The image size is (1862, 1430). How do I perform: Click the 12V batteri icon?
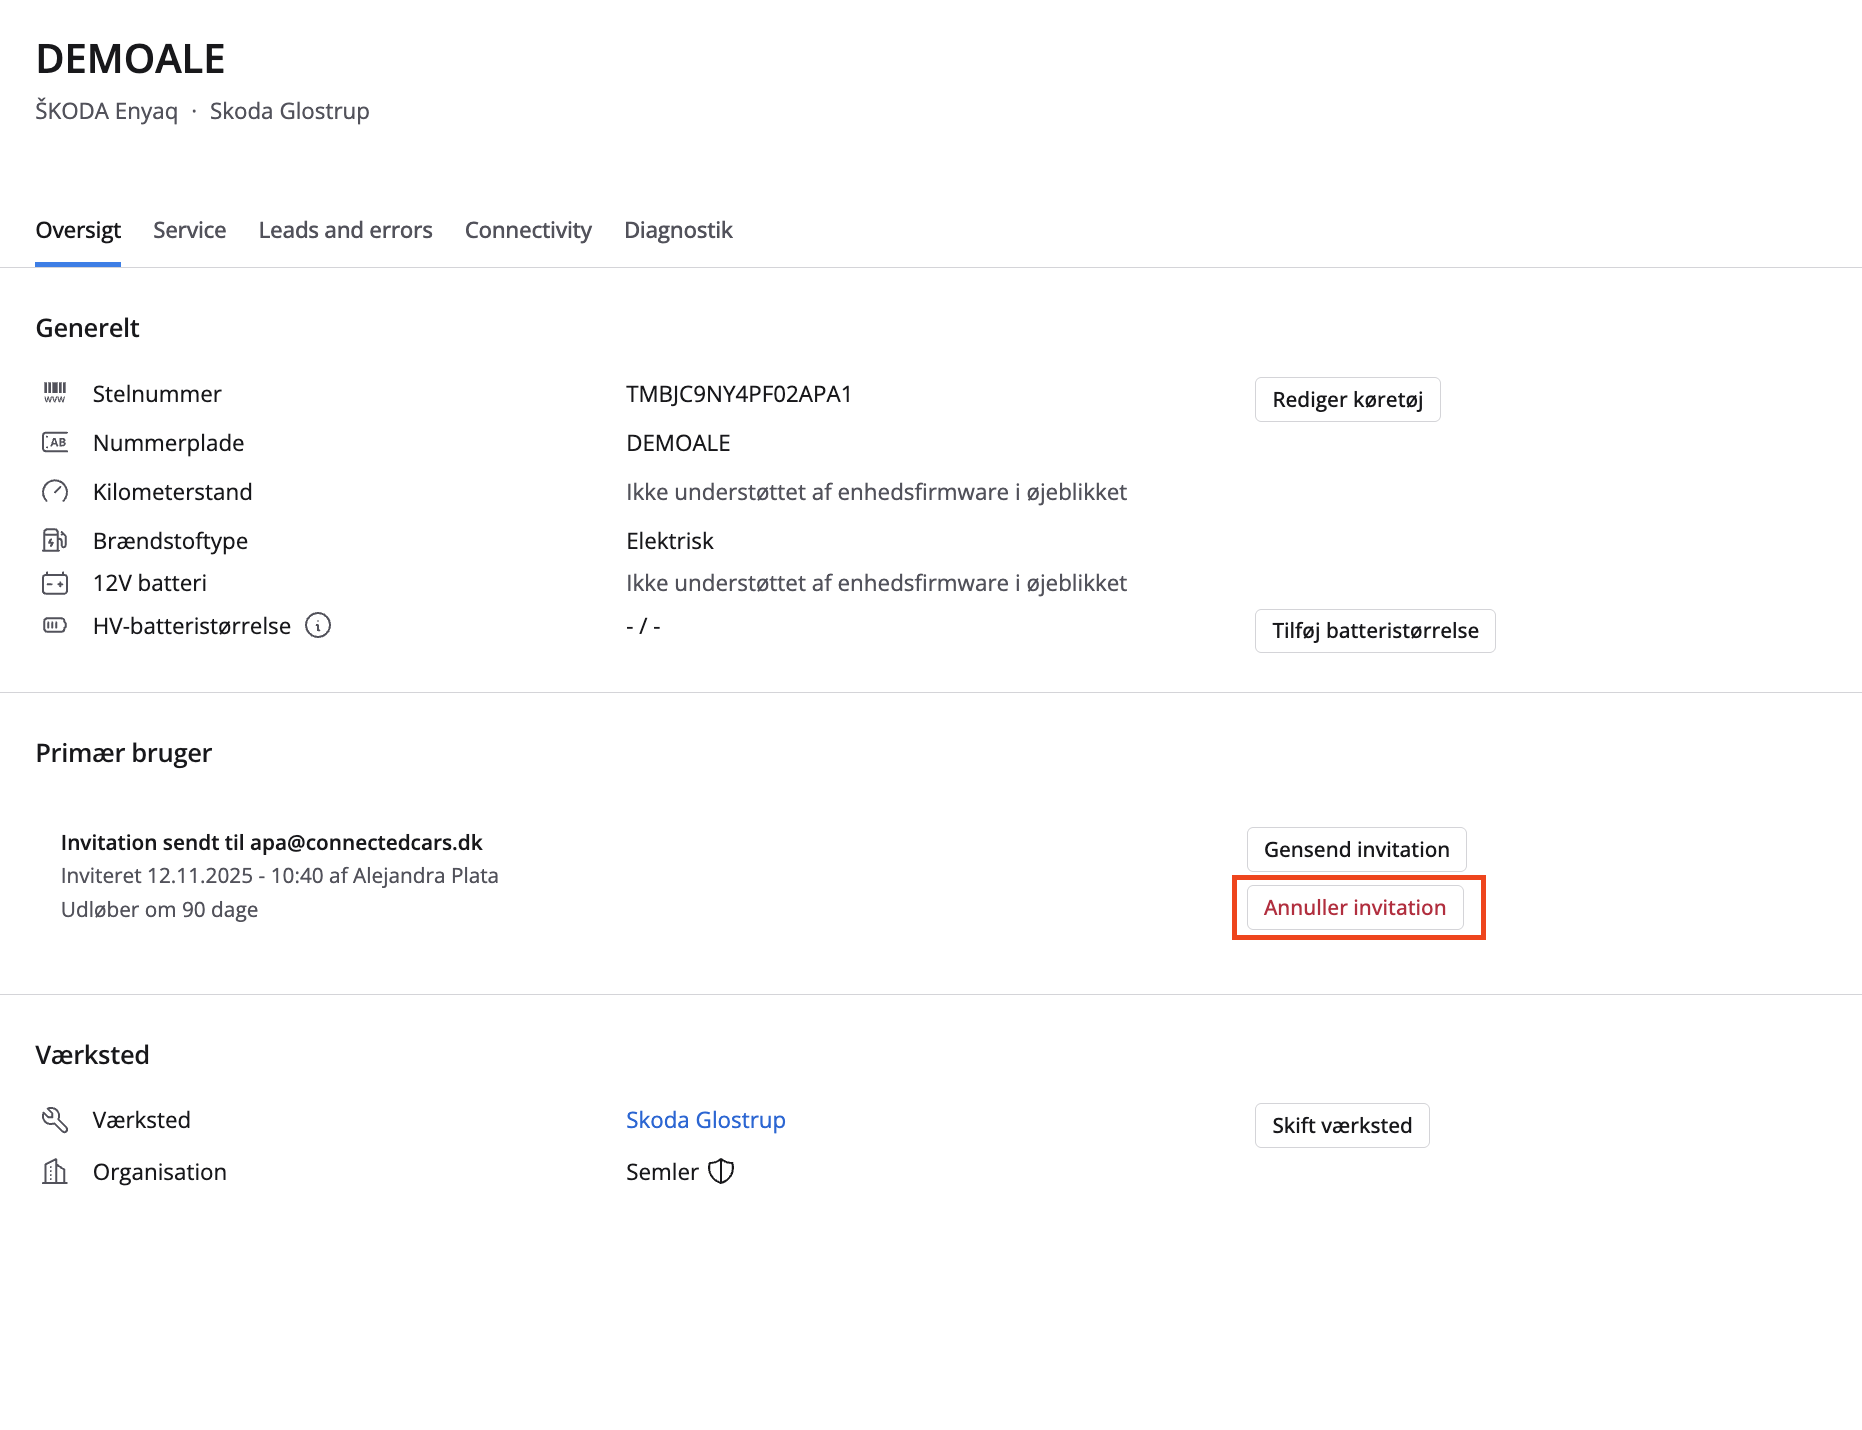point(55,583)
